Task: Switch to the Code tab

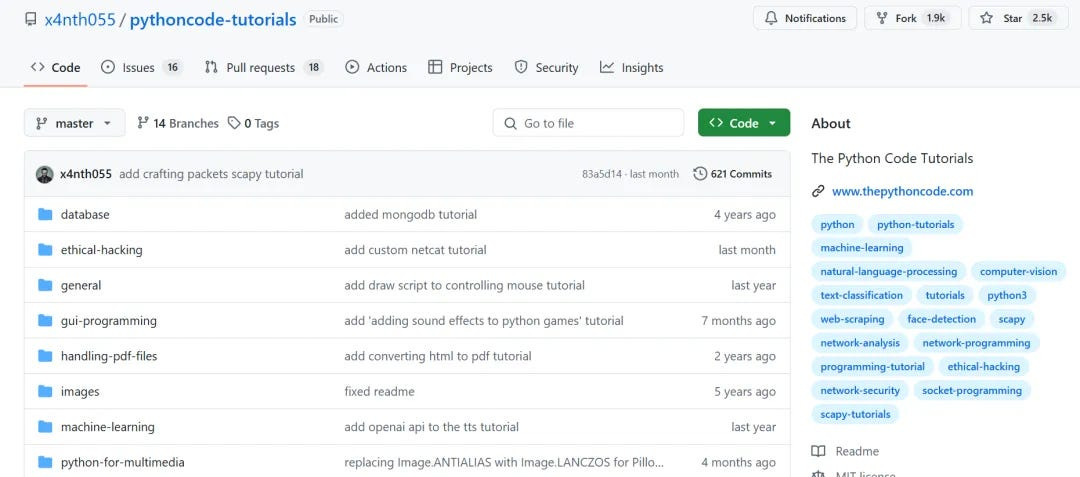Action: [x=56, y=67]
